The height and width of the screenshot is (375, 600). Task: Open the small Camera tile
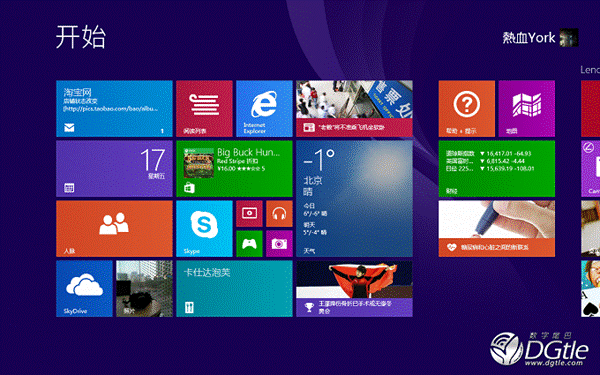click(279, 244)
